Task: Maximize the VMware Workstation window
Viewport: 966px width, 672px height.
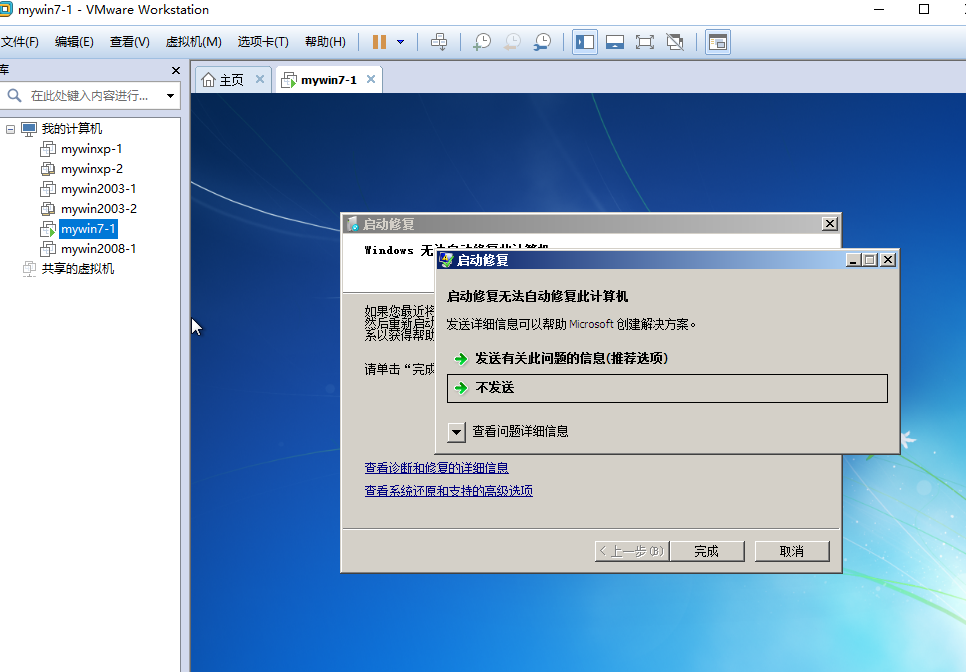Action: click(923, 9)
